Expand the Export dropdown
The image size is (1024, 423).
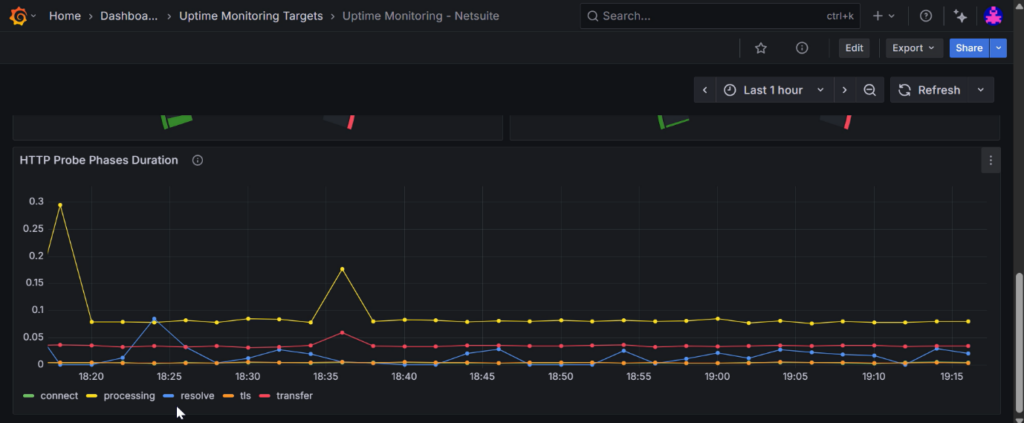coord(914,48)
